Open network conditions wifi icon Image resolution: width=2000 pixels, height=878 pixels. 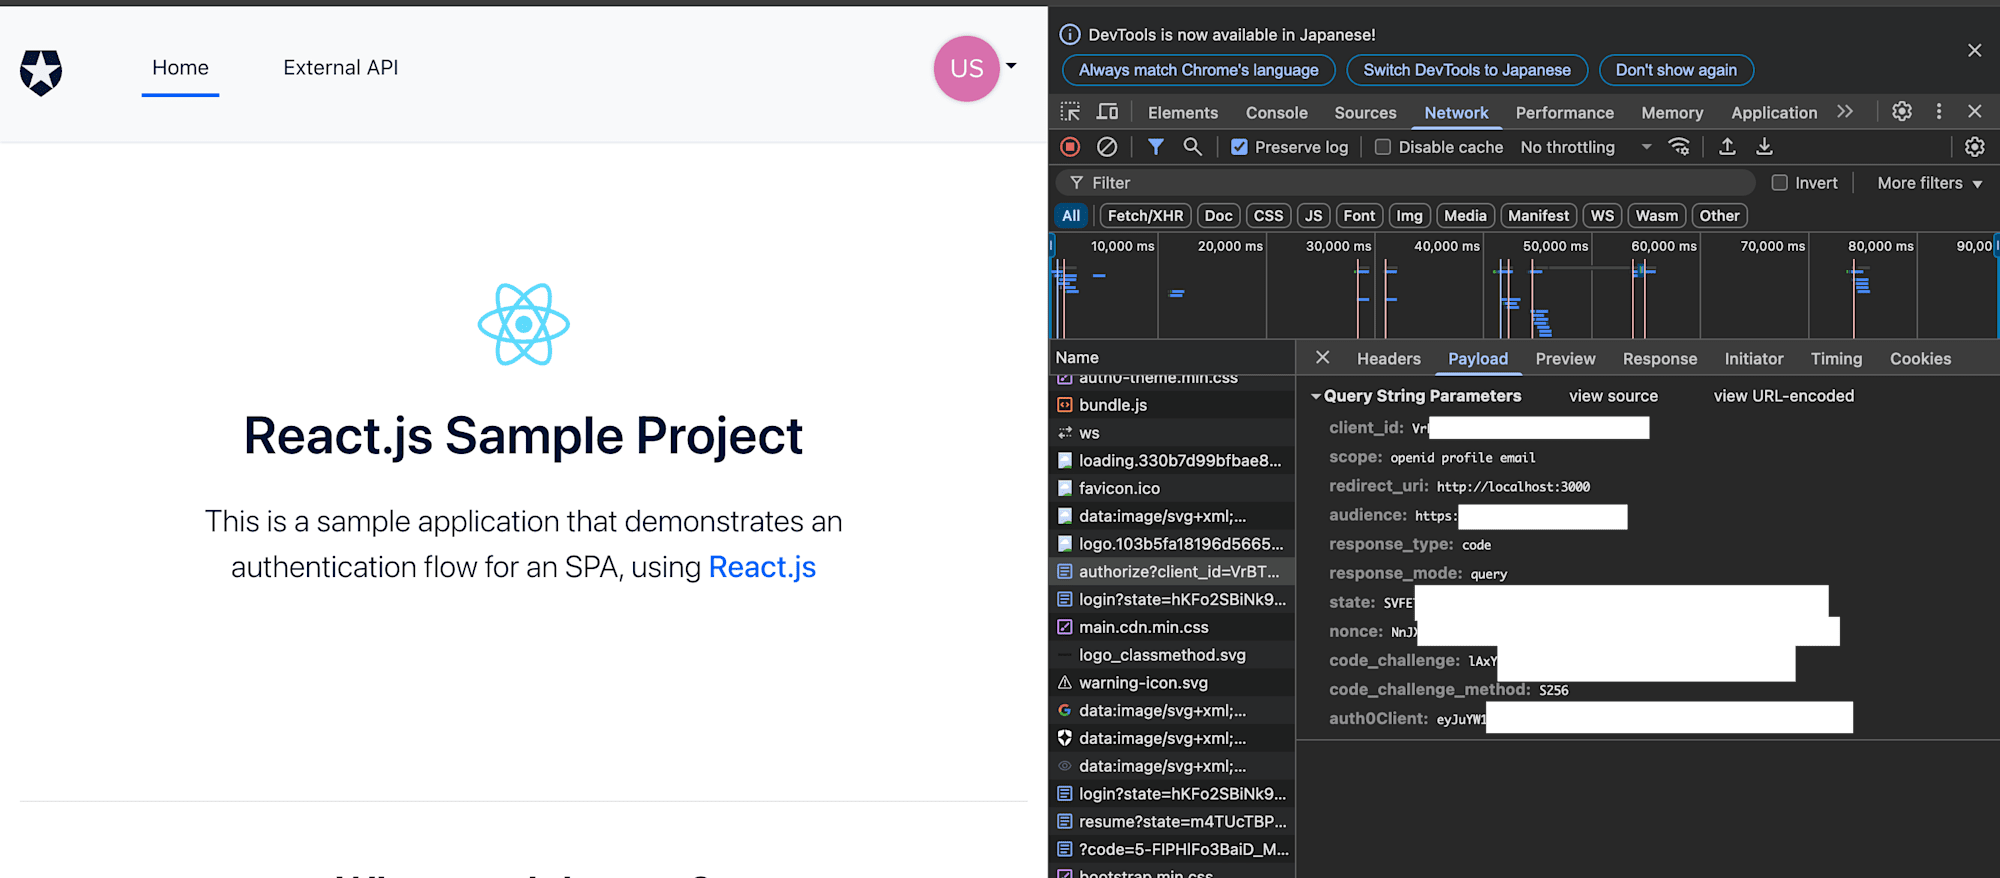tap(1679, 147)
